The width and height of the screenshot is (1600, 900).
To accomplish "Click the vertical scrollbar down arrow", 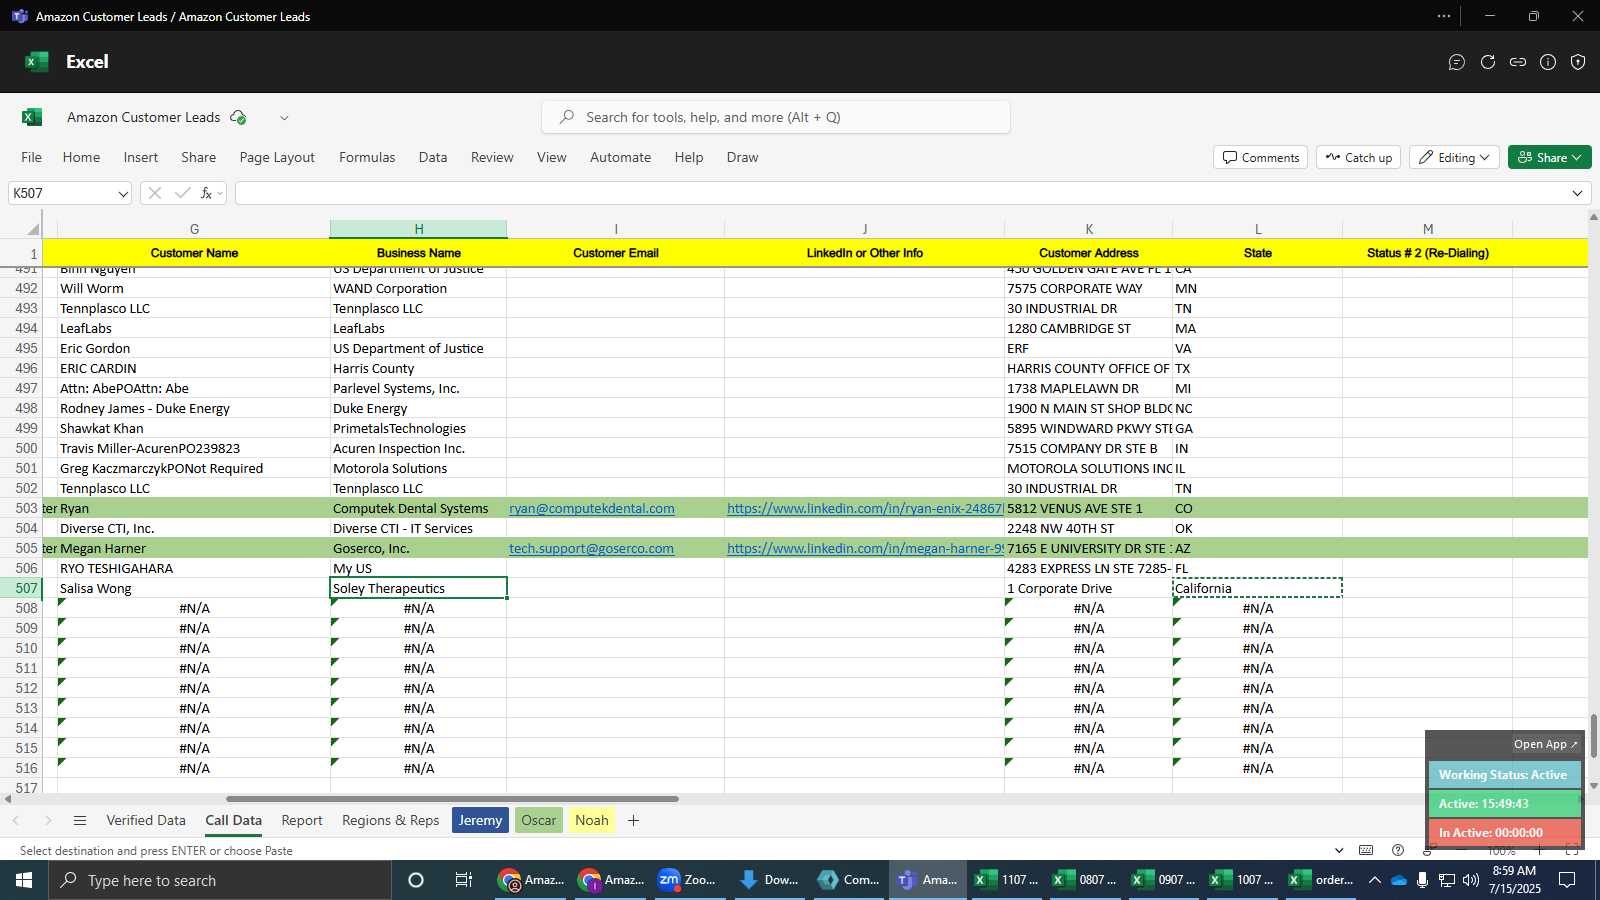I will [1593, 786].
